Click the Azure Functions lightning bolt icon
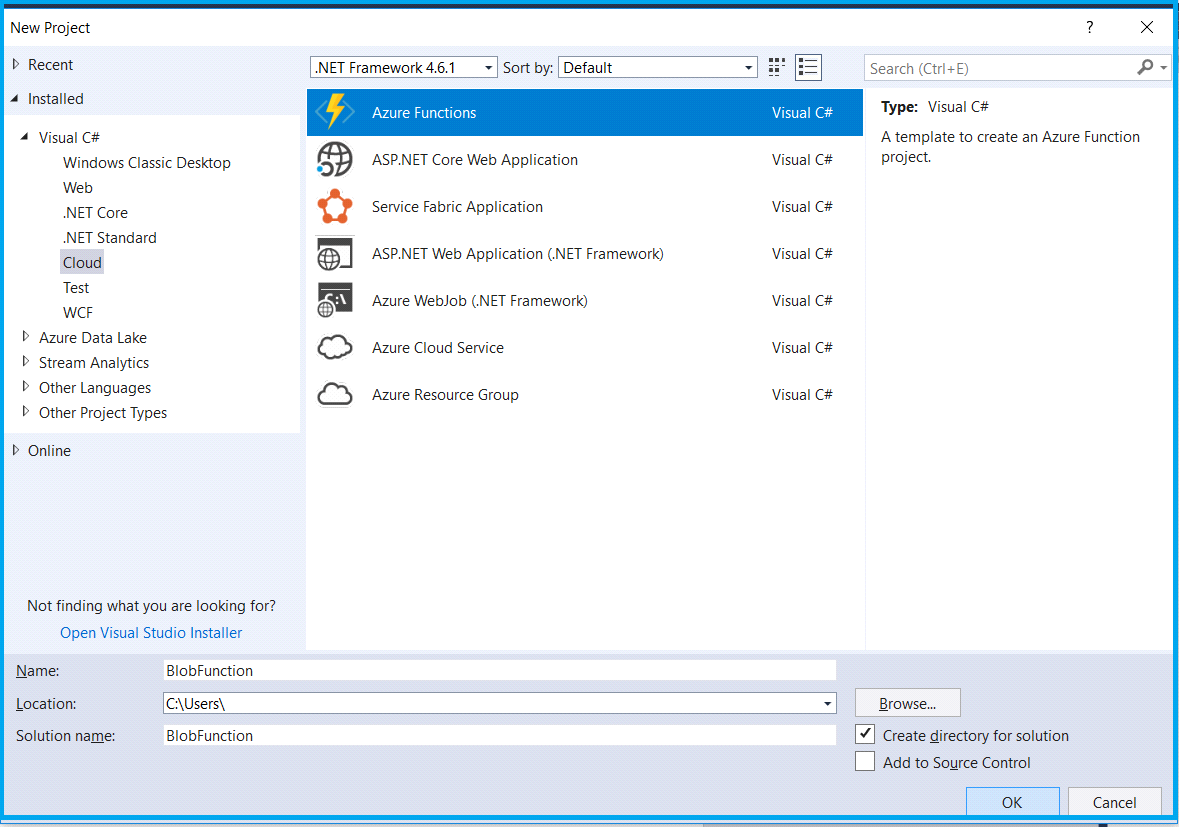The width and height of the screenshot is (1179, 827). [x=335, y=112]
